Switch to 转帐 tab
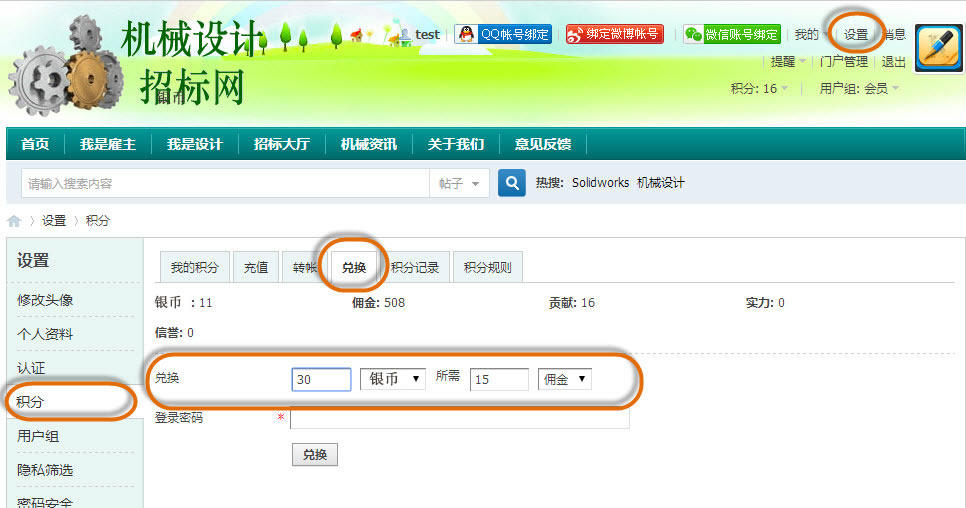This screenshot has height=508, width=966. pyautogui.click(x=304, y=267)
